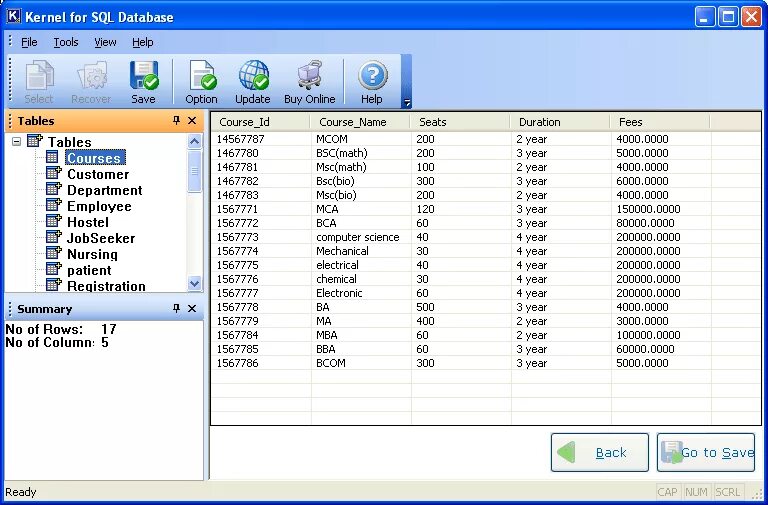Click the Back button
The width and height of the screenshot is (768, 505).
(x=600, y=452)
